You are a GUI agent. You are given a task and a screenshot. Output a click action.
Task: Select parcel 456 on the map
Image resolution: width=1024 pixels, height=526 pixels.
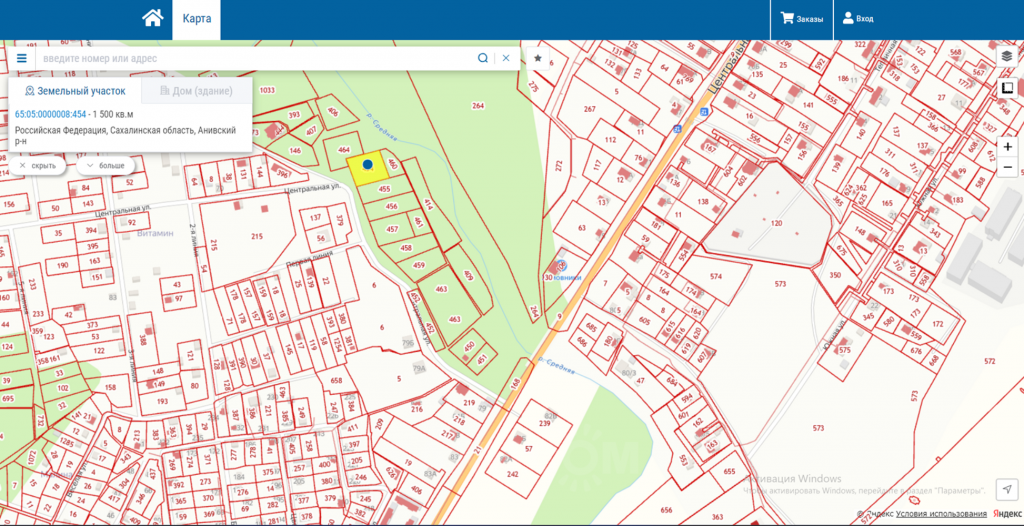click(391, 206)
